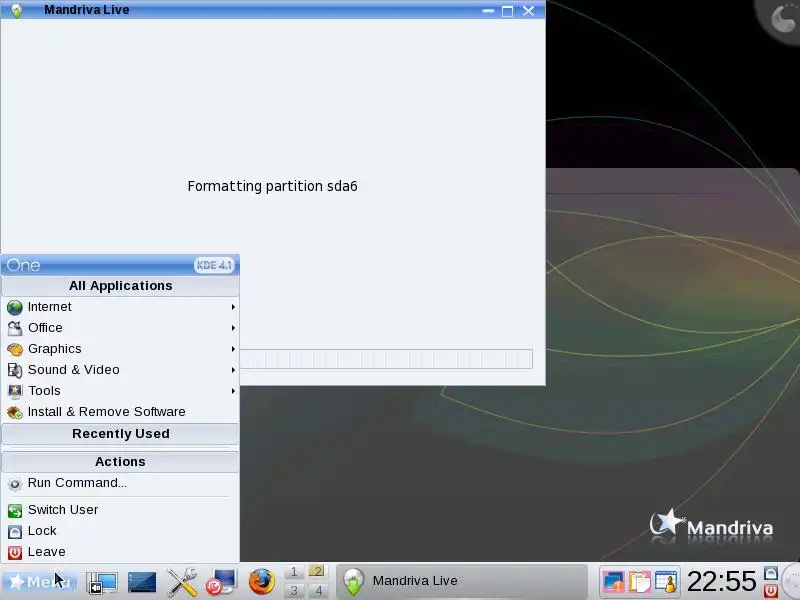Switch to virtual desktop 1
The image size is (800, 600).
pos(294,571)
